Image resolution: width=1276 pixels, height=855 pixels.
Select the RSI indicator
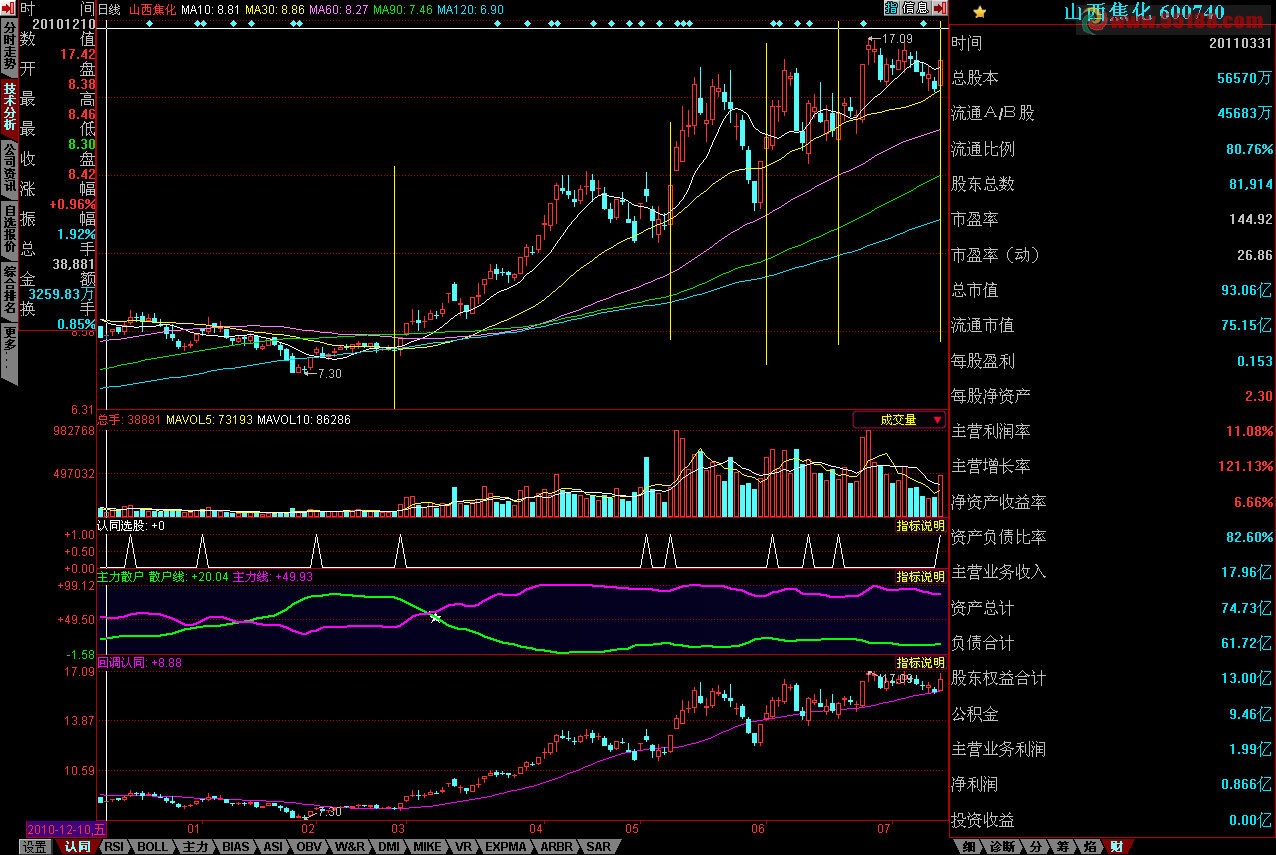click(115, 846)
